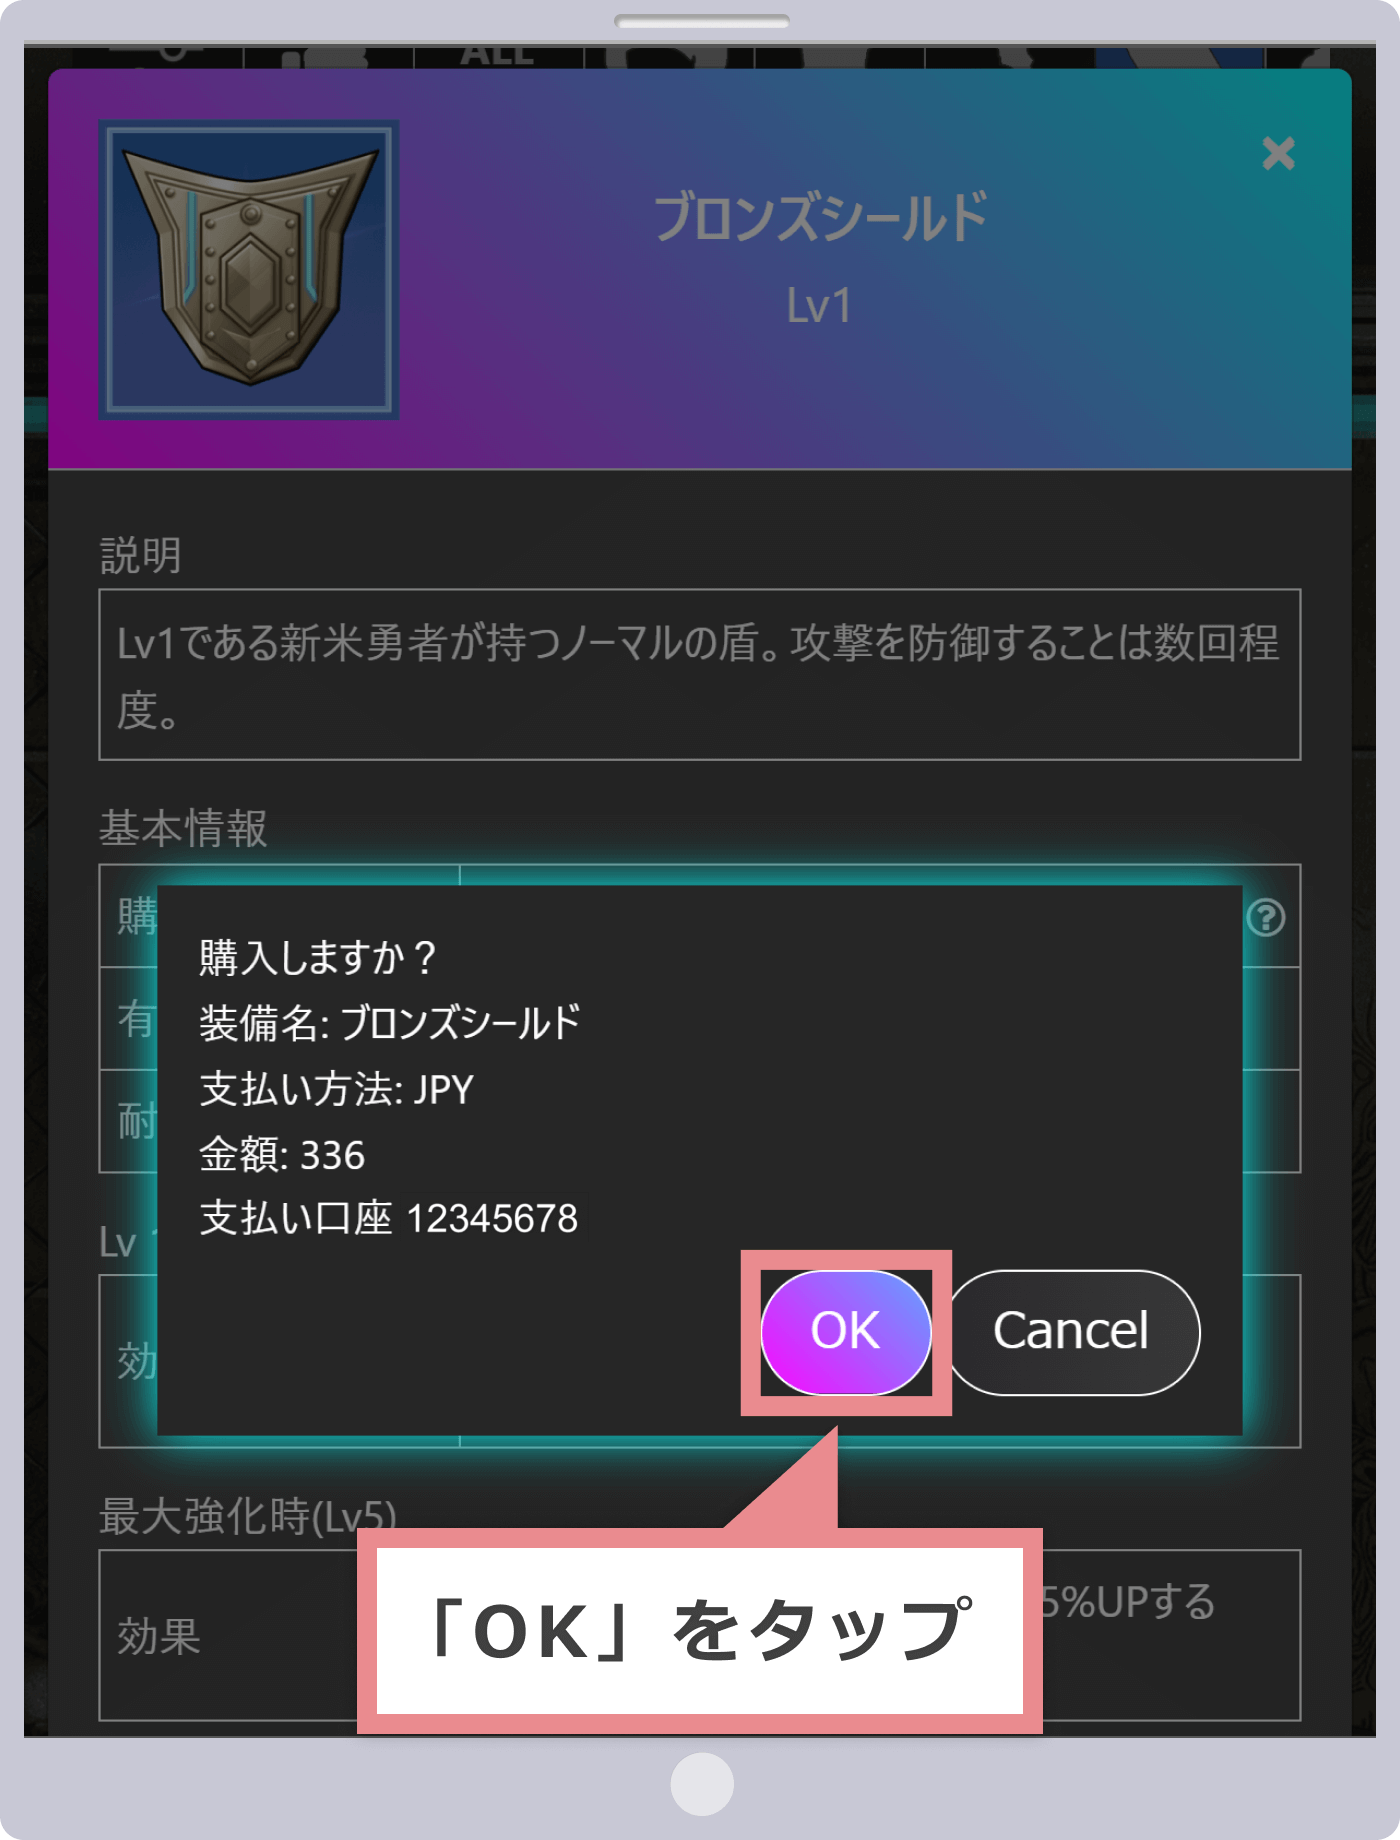
Task: Click the 装備名: ブロンズシールド line
Action: click(x=390, y=1023)
